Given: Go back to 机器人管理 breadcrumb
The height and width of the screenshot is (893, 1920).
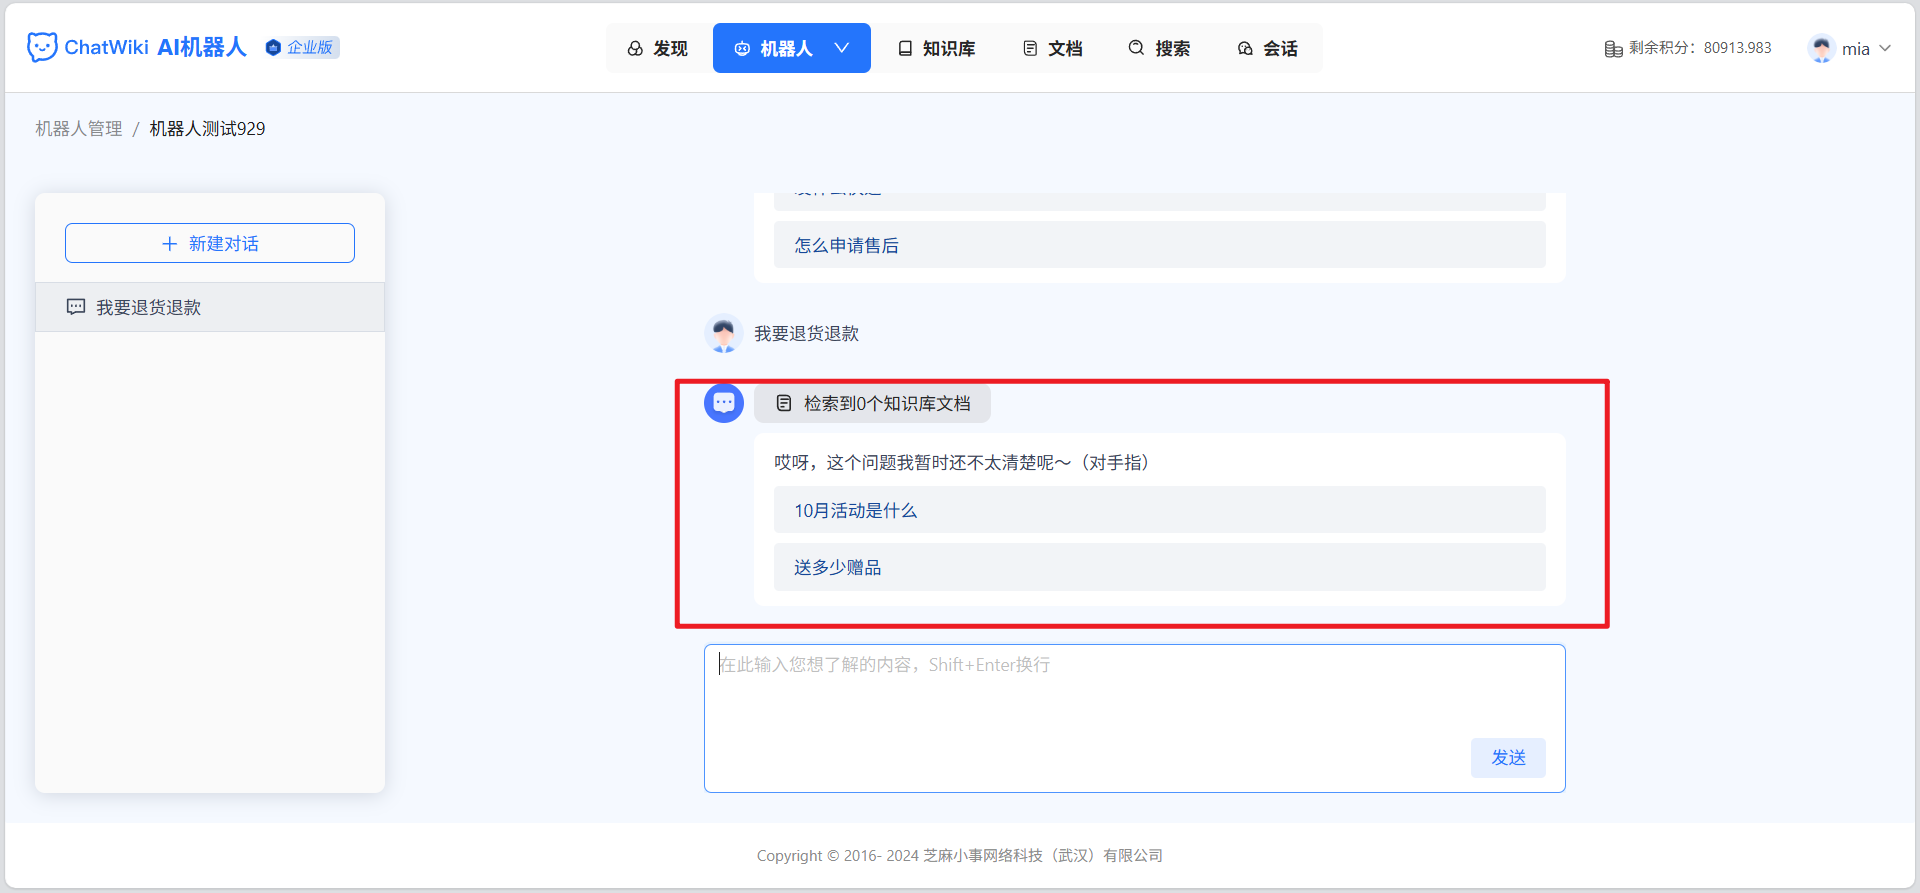Looking at the screenshot, I should (x=79, y=129).
